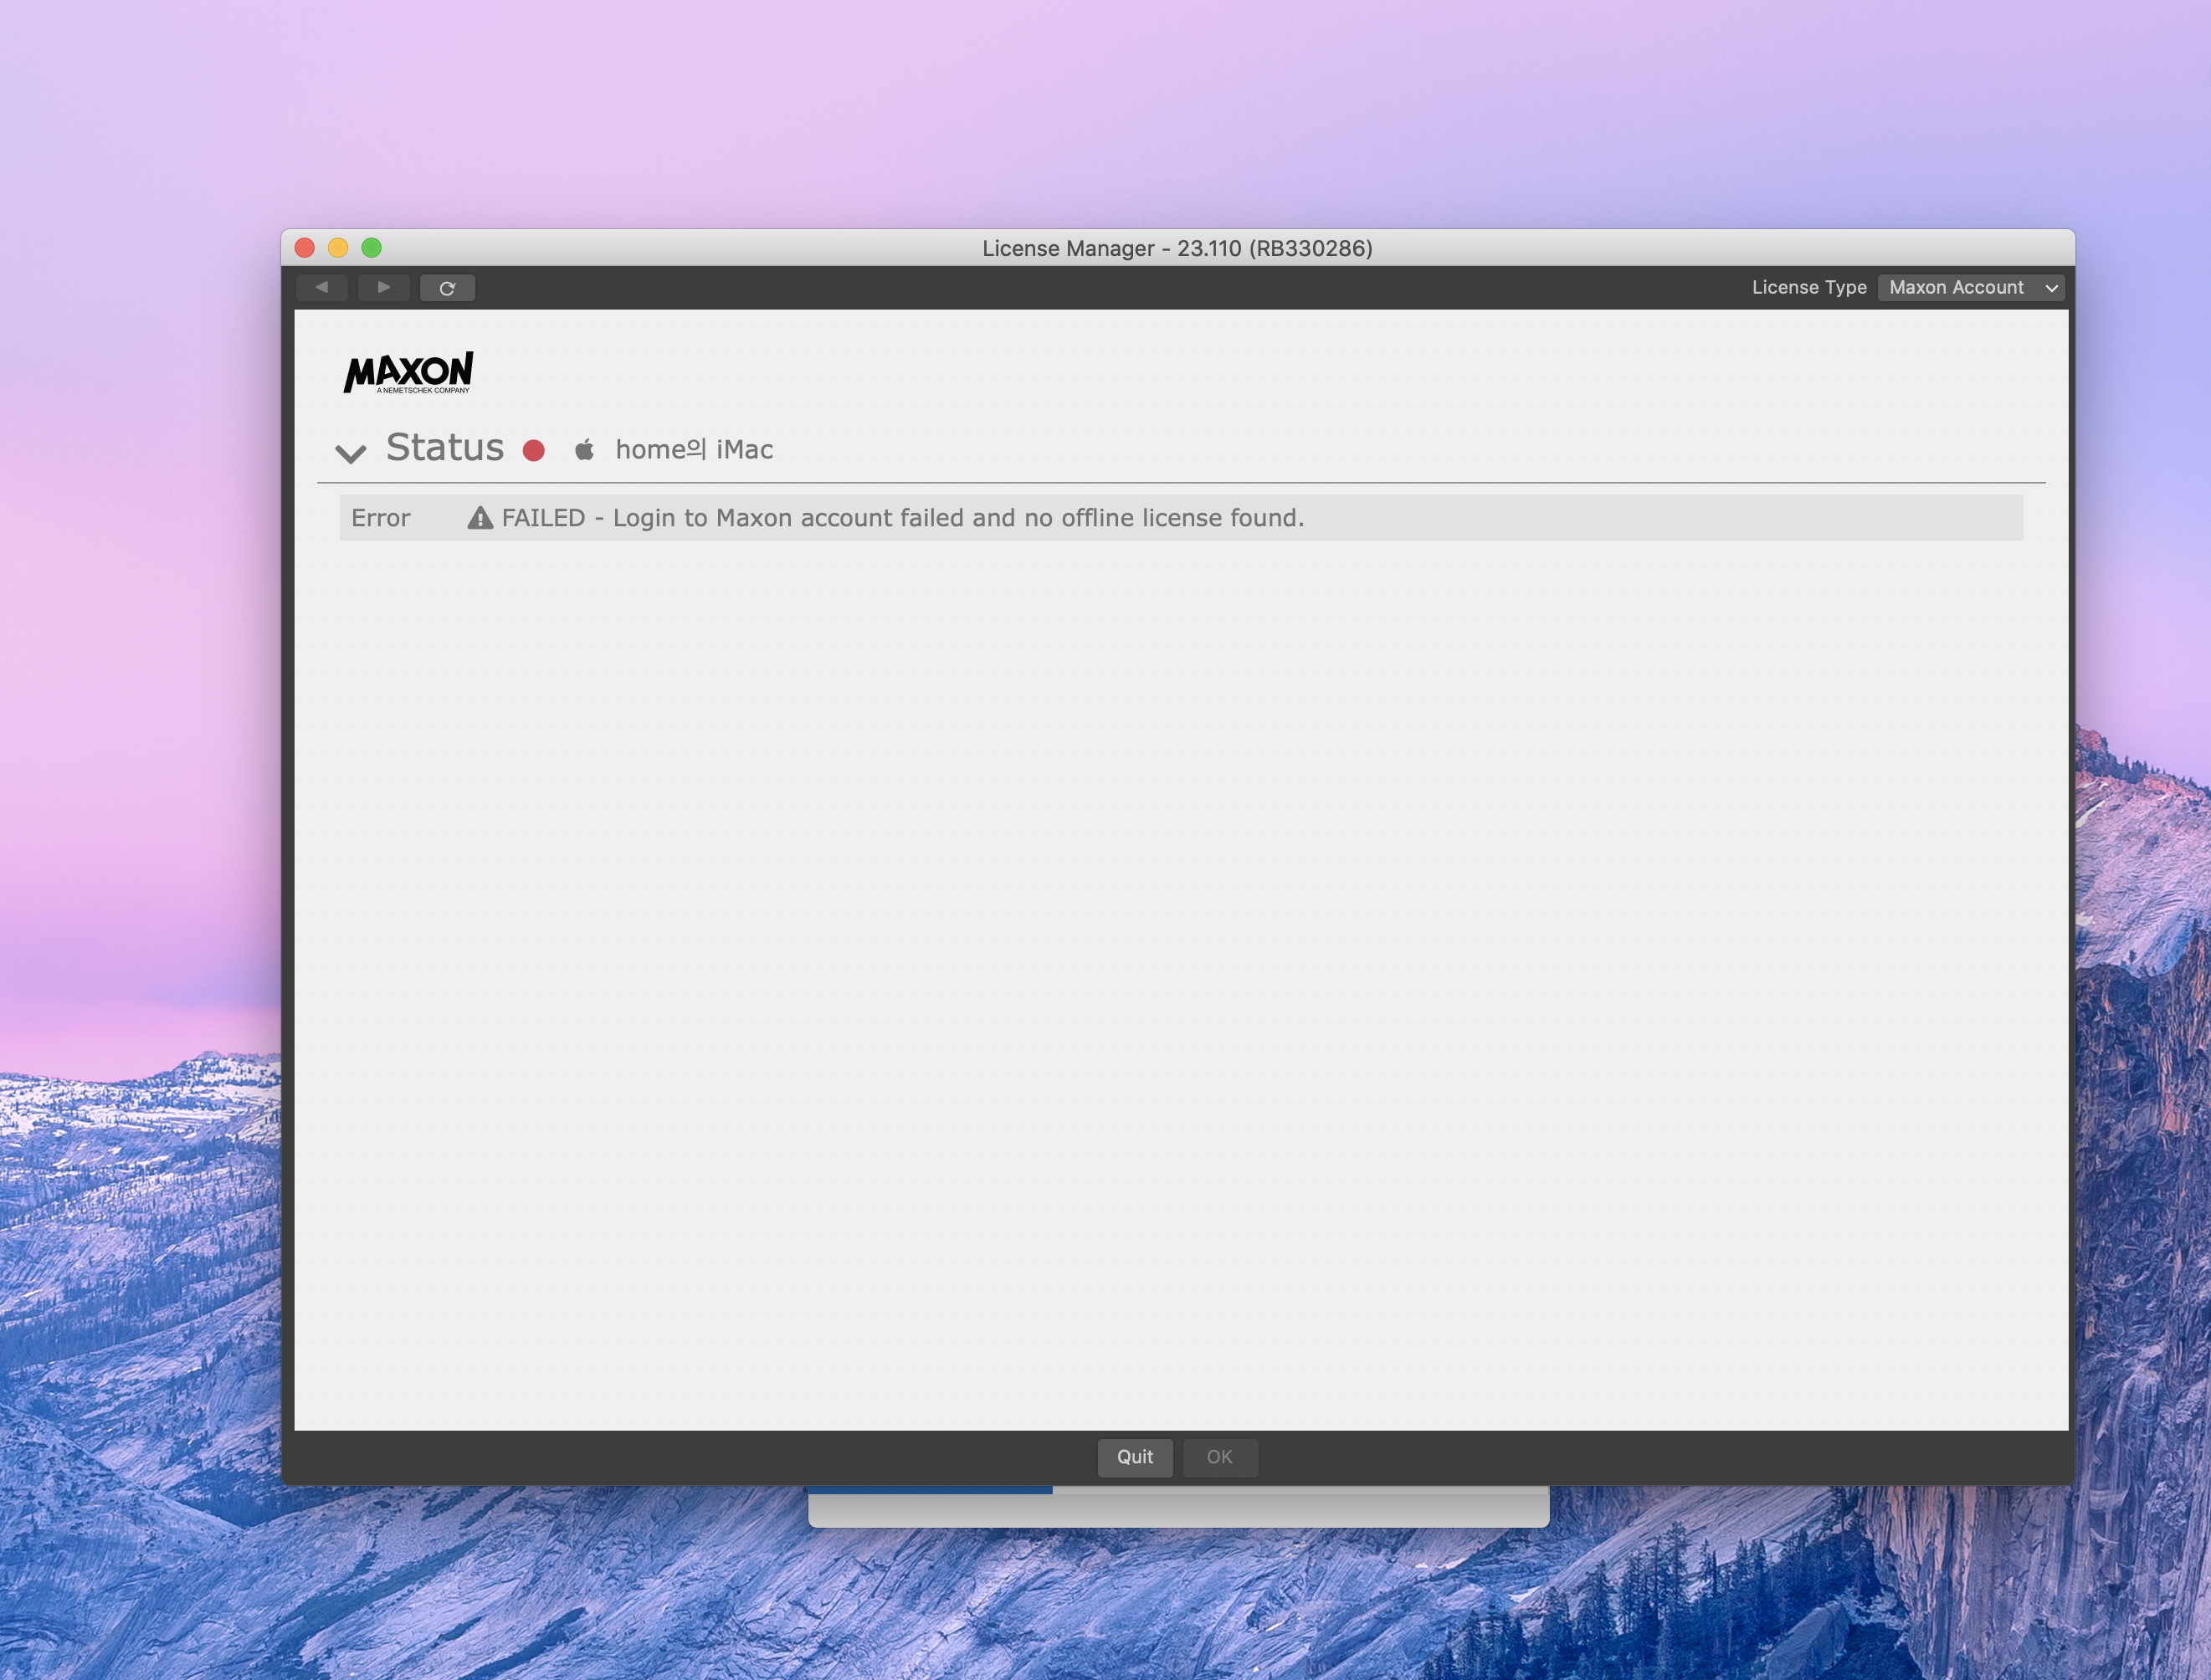The image size is (2211, 1680).
Task: Click the Quit button
Action: [x=1135, y=1457]
